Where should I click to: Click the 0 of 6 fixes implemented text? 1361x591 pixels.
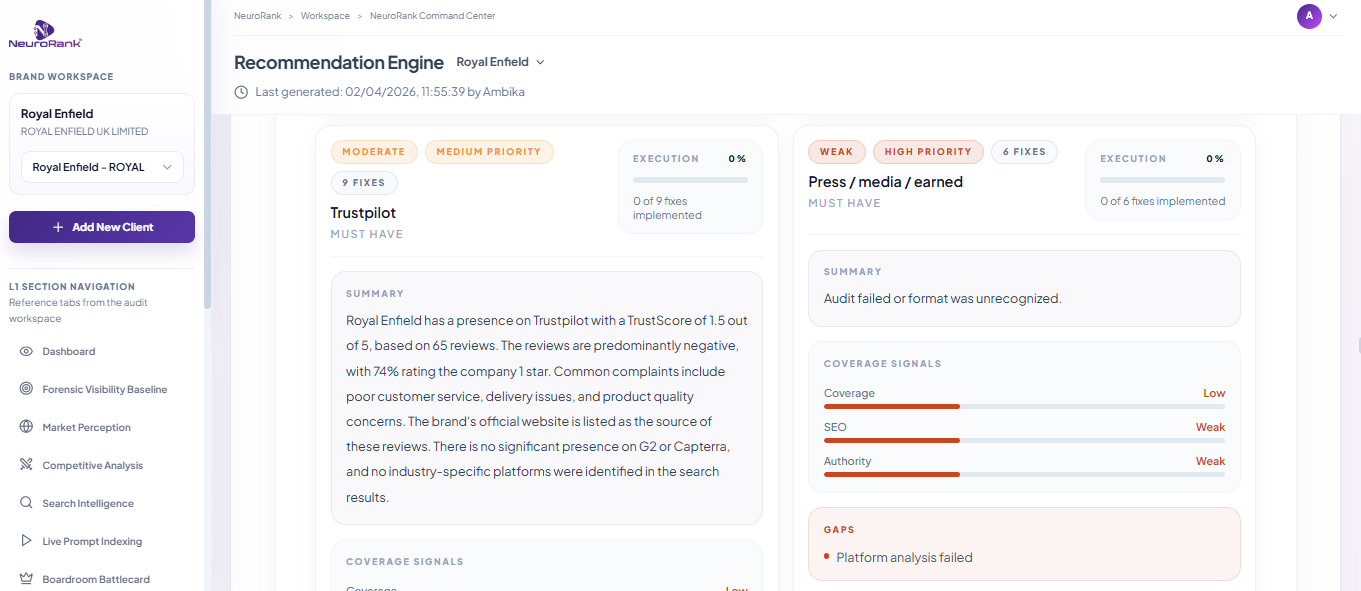point(1163,201)
